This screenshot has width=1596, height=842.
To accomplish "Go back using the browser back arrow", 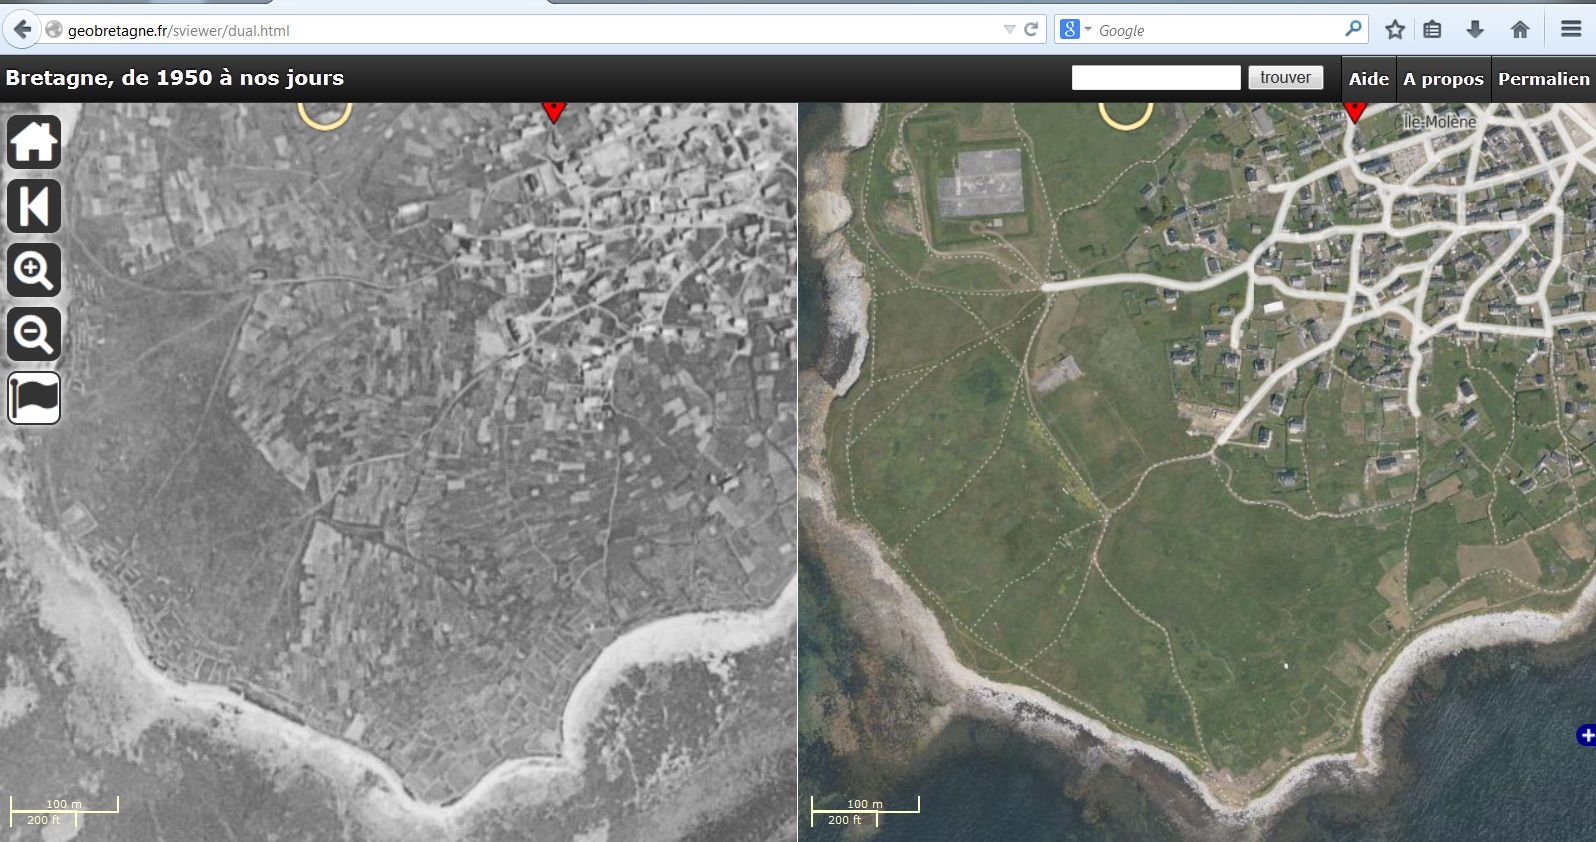I will (x=22, y=30).
